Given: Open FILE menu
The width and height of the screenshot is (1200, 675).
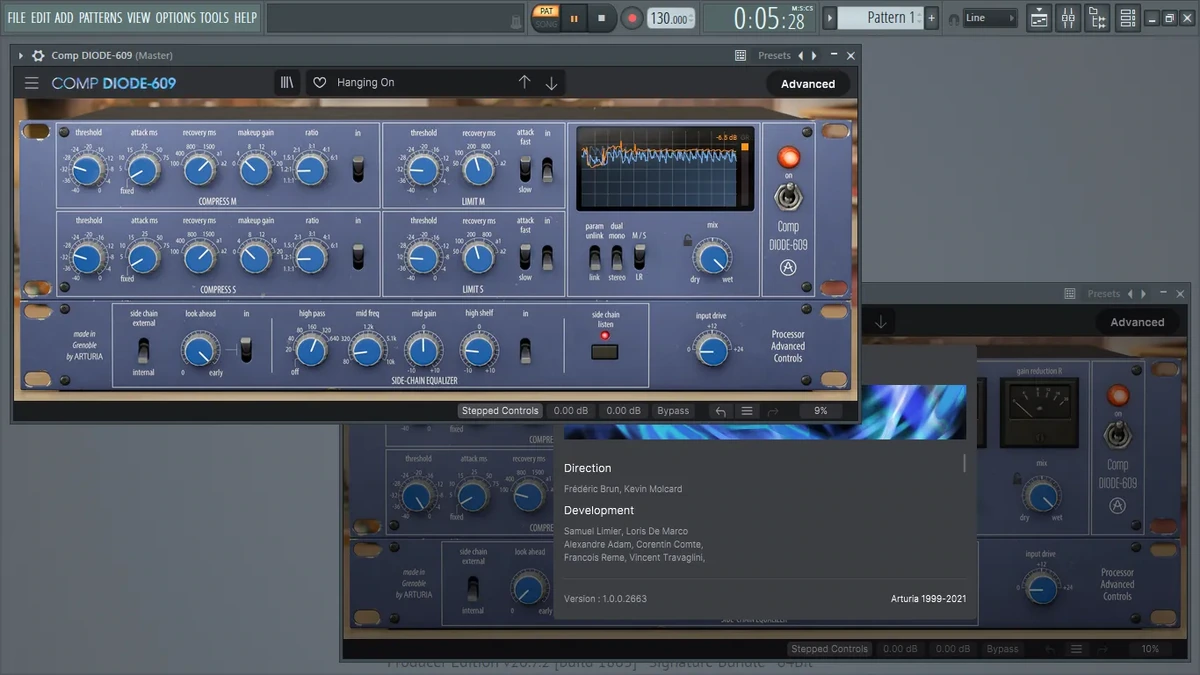Looking at the screenshot, I should point(17,18).
